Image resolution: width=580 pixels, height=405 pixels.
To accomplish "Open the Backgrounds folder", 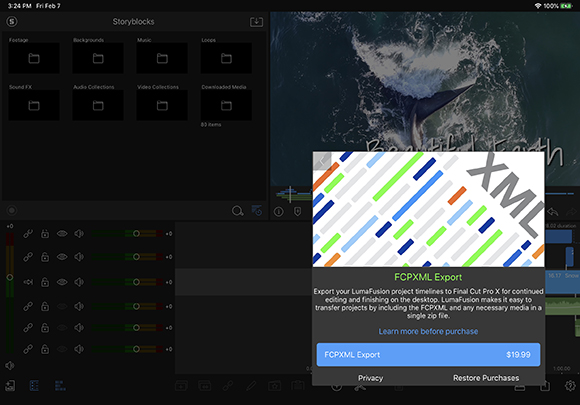I will (98, 58).
